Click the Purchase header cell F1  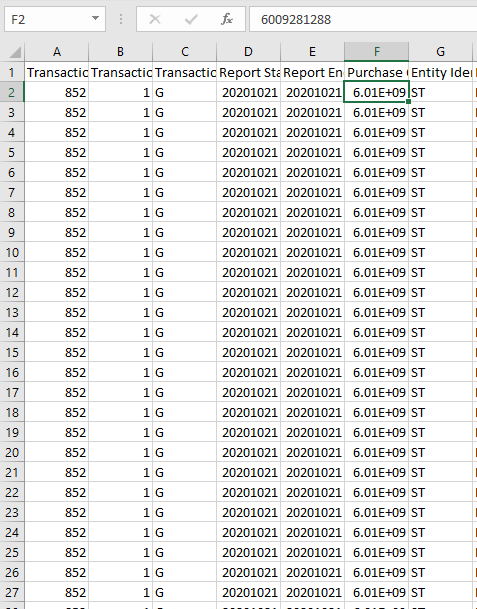[376, 72]
